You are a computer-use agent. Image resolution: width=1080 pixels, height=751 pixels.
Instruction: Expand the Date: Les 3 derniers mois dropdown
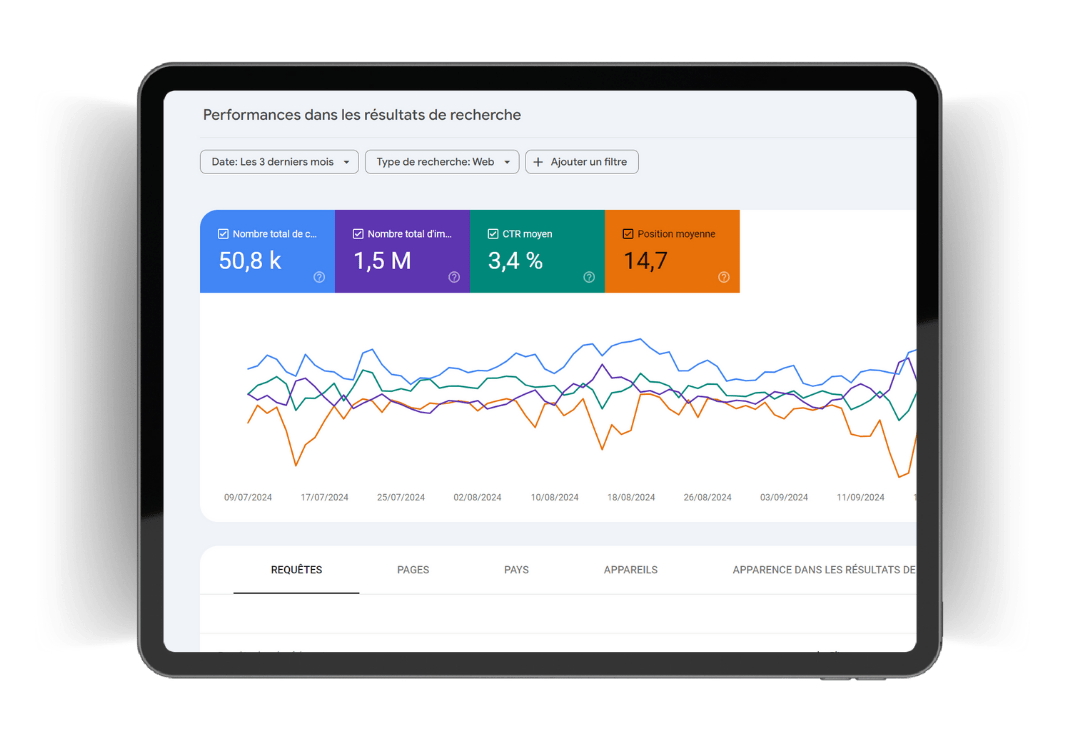[x=279, y=162]
